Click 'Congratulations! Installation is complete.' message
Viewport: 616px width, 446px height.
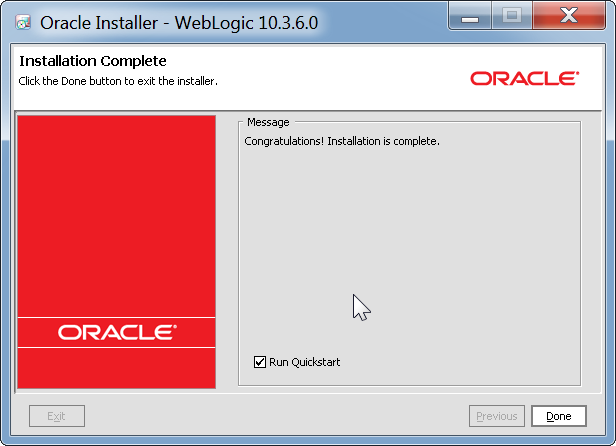point(342,141)
